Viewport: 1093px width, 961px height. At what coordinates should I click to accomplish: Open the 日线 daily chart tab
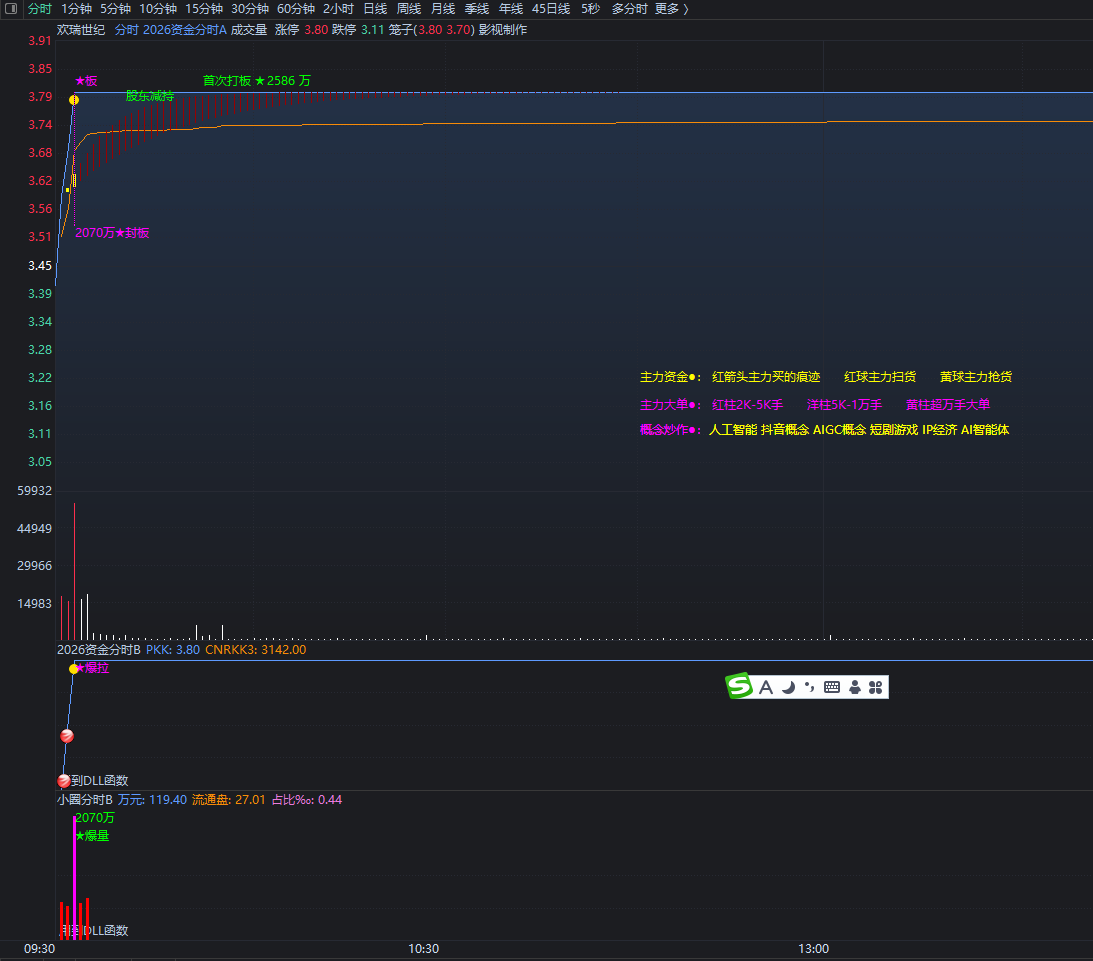(376, 9)
